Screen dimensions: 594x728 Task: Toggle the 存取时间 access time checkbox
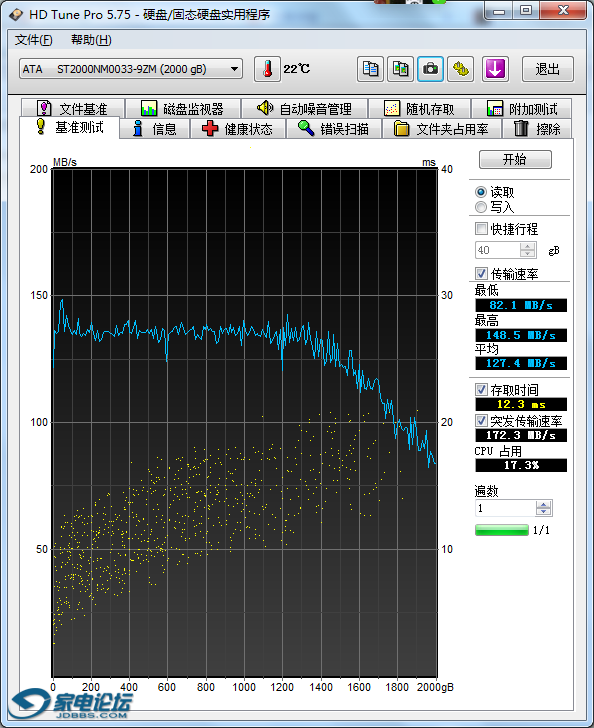481,389
